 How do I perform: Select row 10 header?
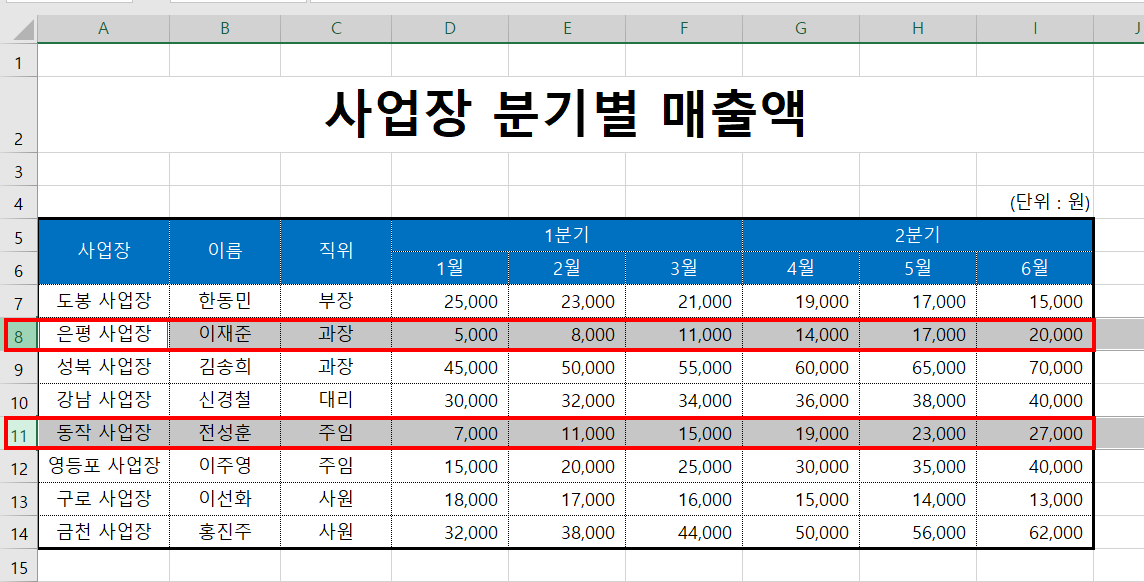click(x=18, y=400)
